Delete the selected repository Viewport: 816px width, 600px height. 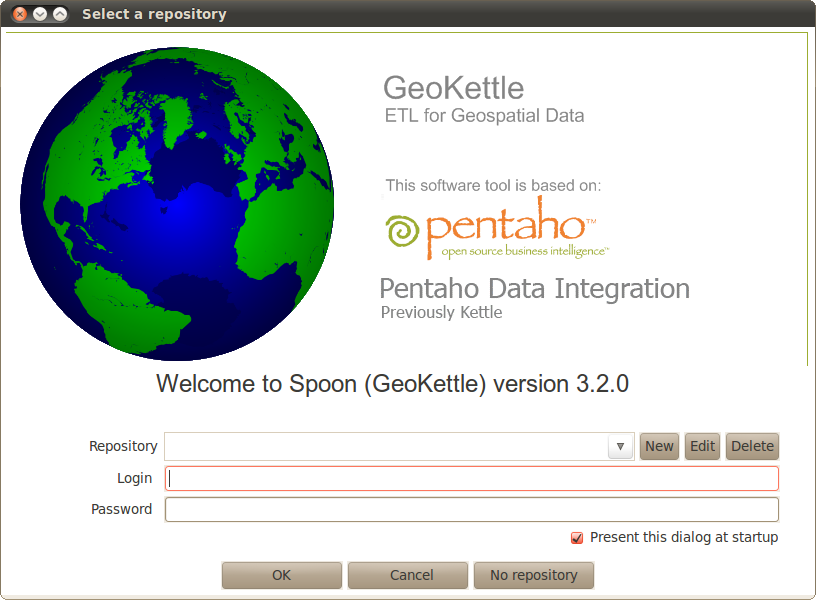752,446
